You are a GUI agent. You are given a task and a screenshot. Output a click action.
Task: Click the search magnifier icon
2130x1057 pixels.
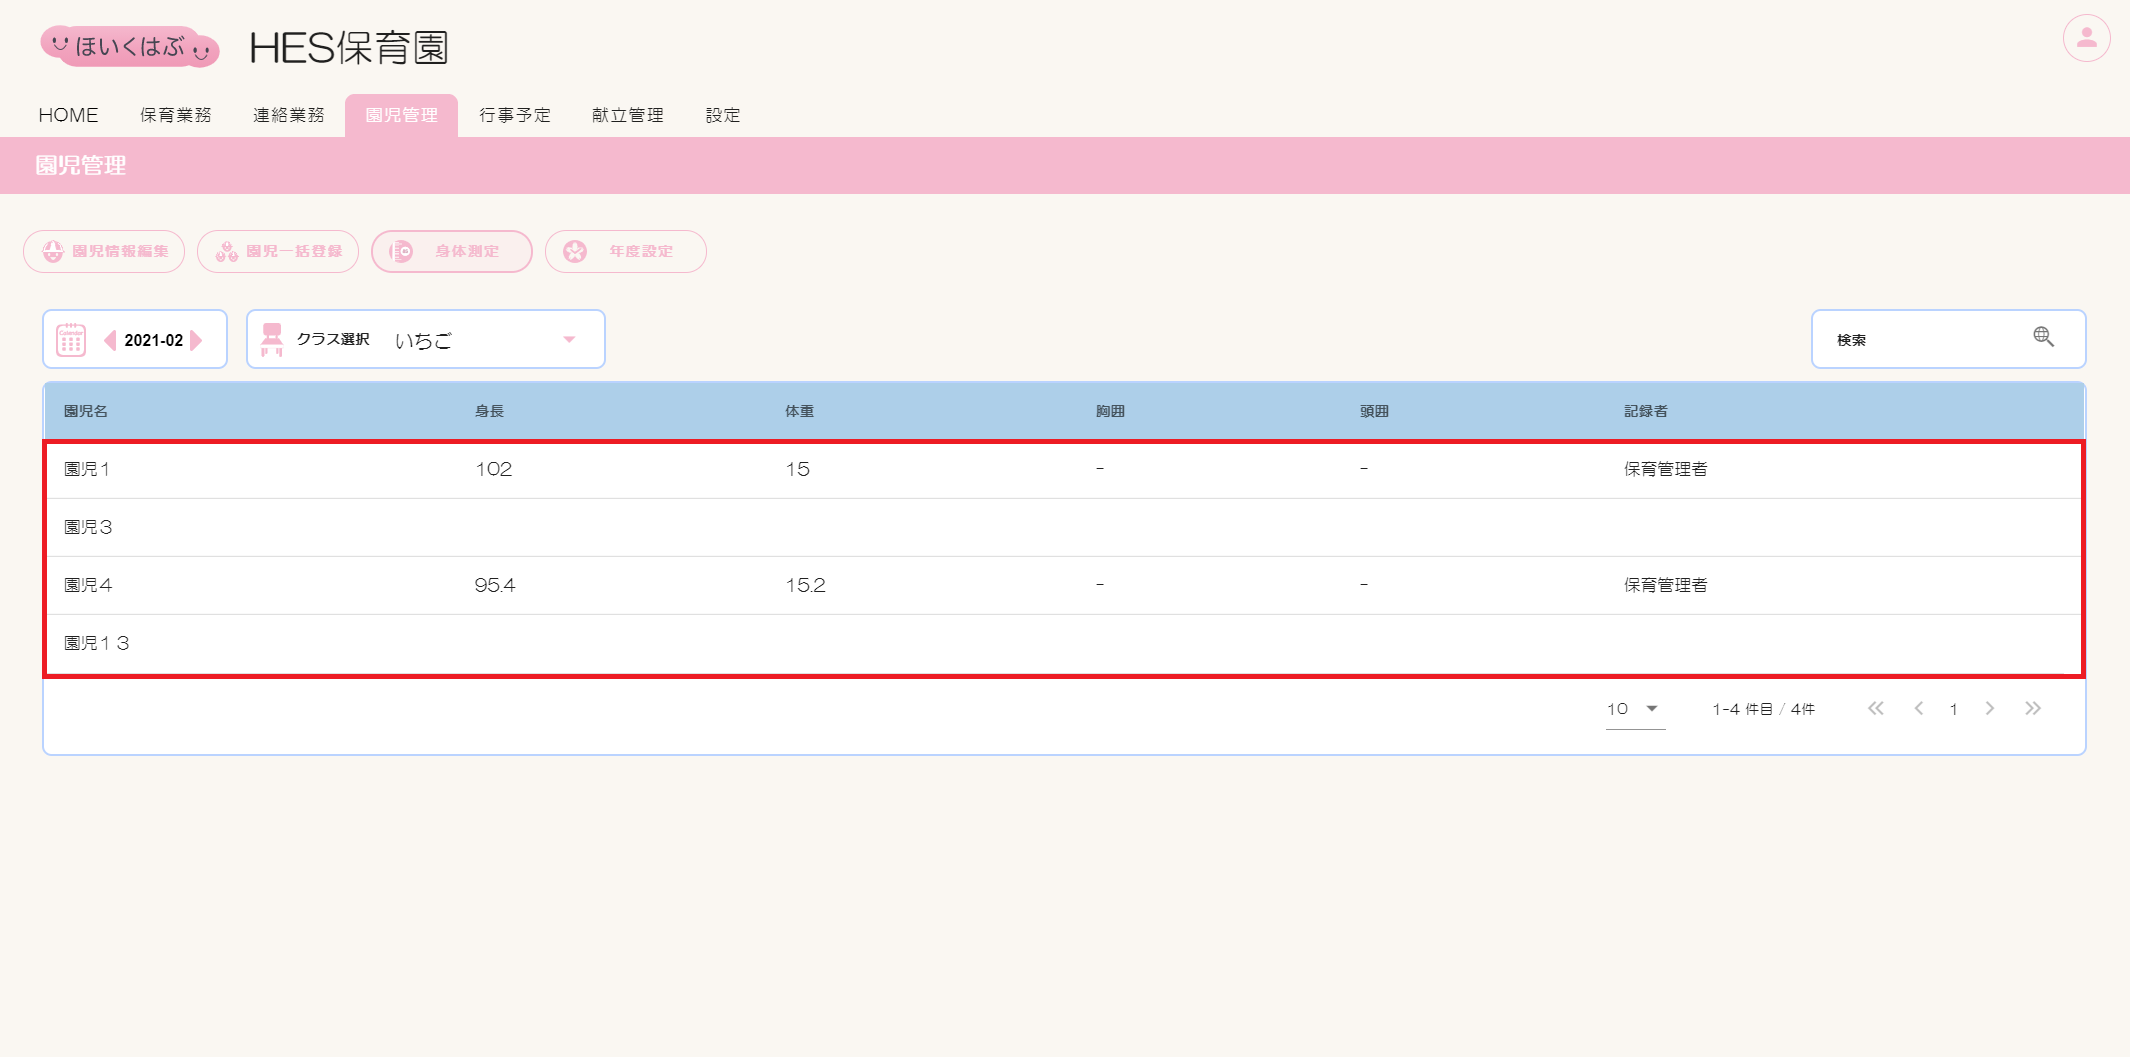pyautogui.click(x=2043, y=337)
